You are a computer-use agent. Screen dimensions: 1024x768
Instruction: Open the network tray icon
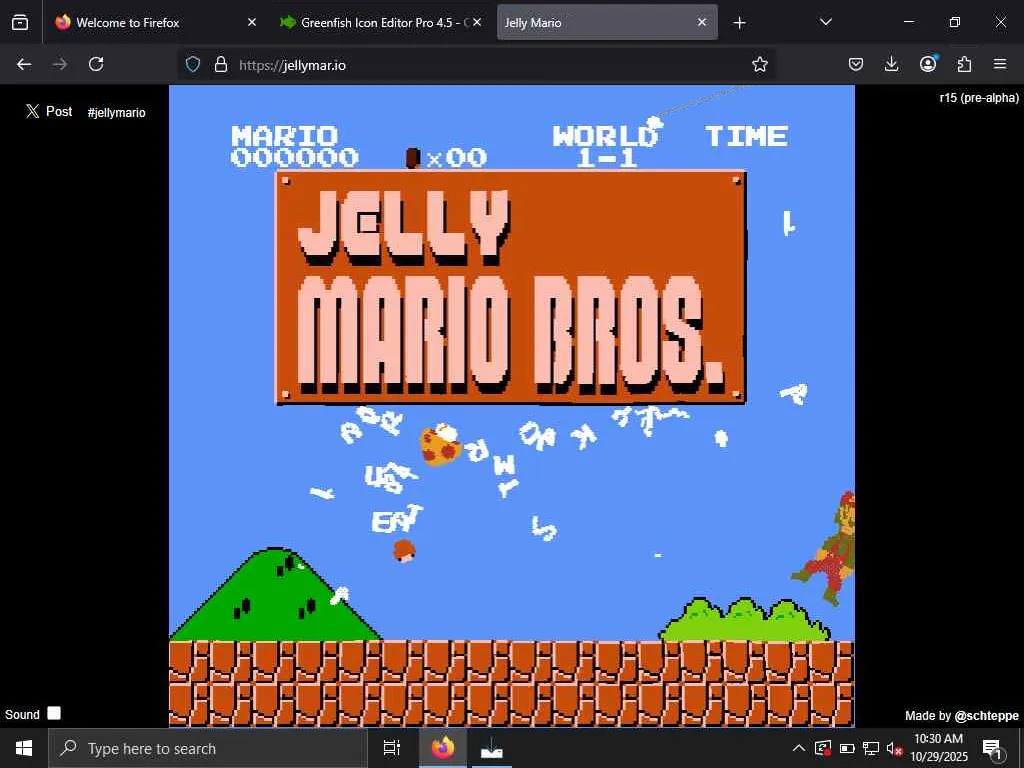tap(871, 748)
